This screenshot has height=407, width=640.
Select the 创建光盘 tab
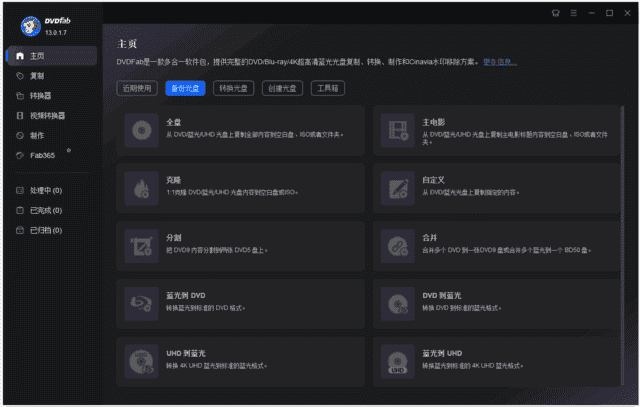click(x=281, y=88)
